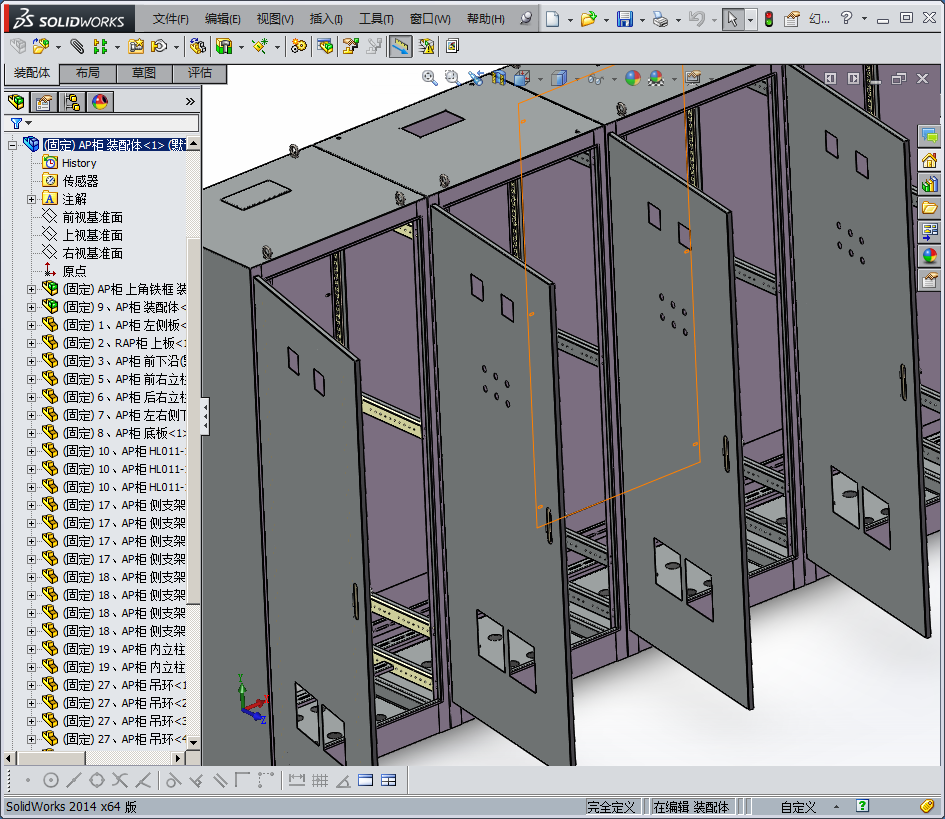Switch to the 评估 tab
Image resolution: width=945 pixels, height=819 pixels.
tap(200, 73)
